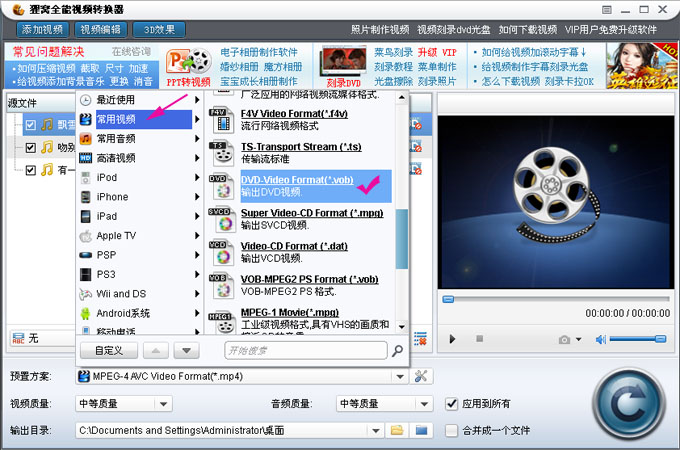
Task: Enable 合并成一个文件 checkbox
Action: coord(452,430)
